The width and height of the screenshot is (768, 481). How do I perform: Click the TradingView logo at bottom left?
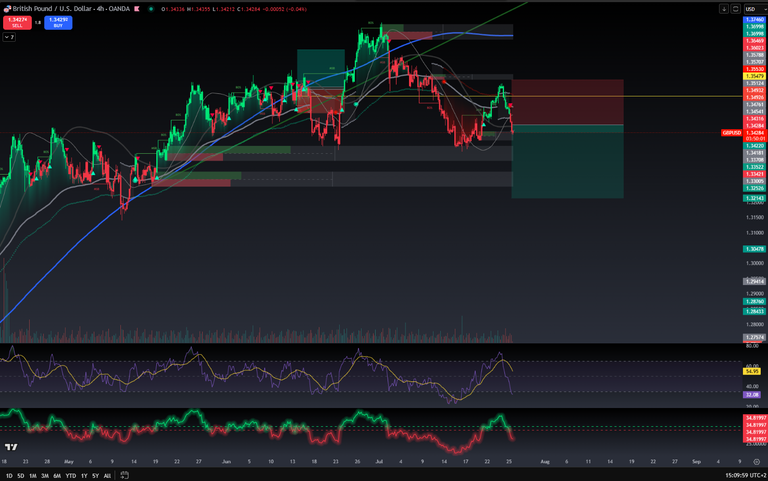[x=11, y=448]
